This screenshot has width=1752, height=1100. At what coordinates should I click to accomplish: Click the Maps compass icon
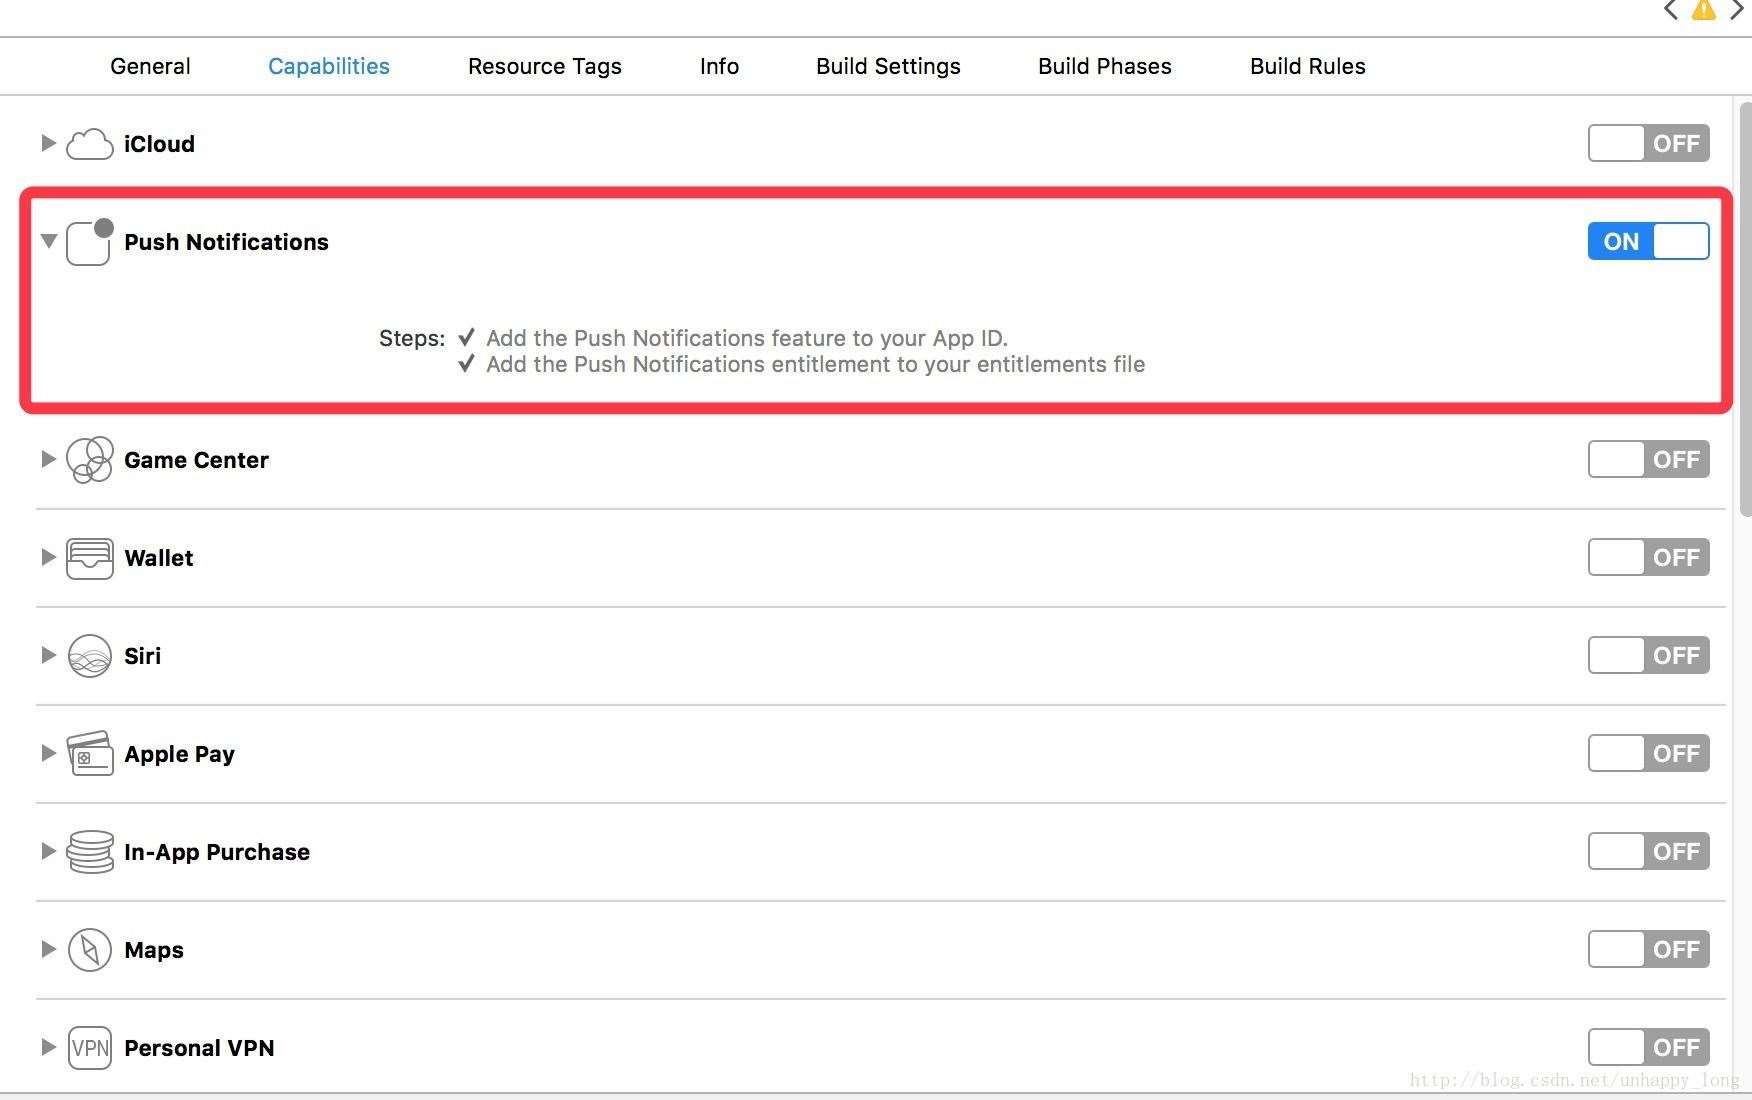(89, 950)
